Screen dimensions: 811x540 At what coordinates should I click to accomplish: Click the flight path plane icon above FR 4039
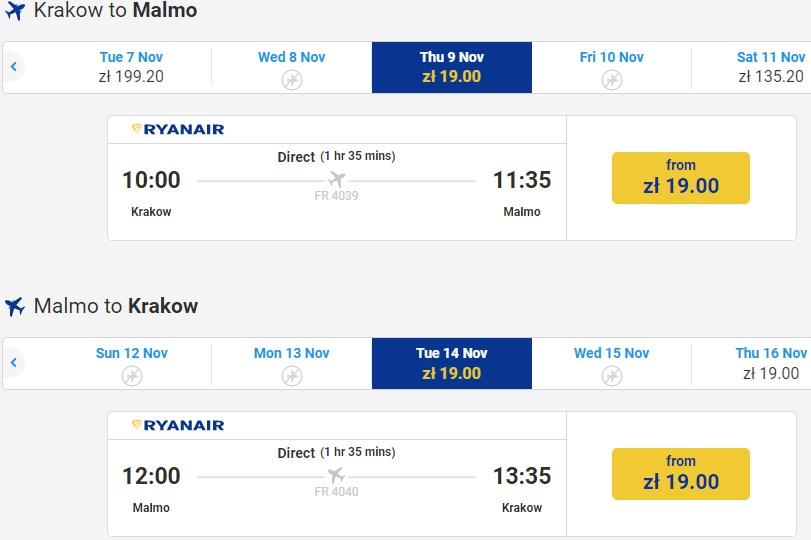(337, 180)
